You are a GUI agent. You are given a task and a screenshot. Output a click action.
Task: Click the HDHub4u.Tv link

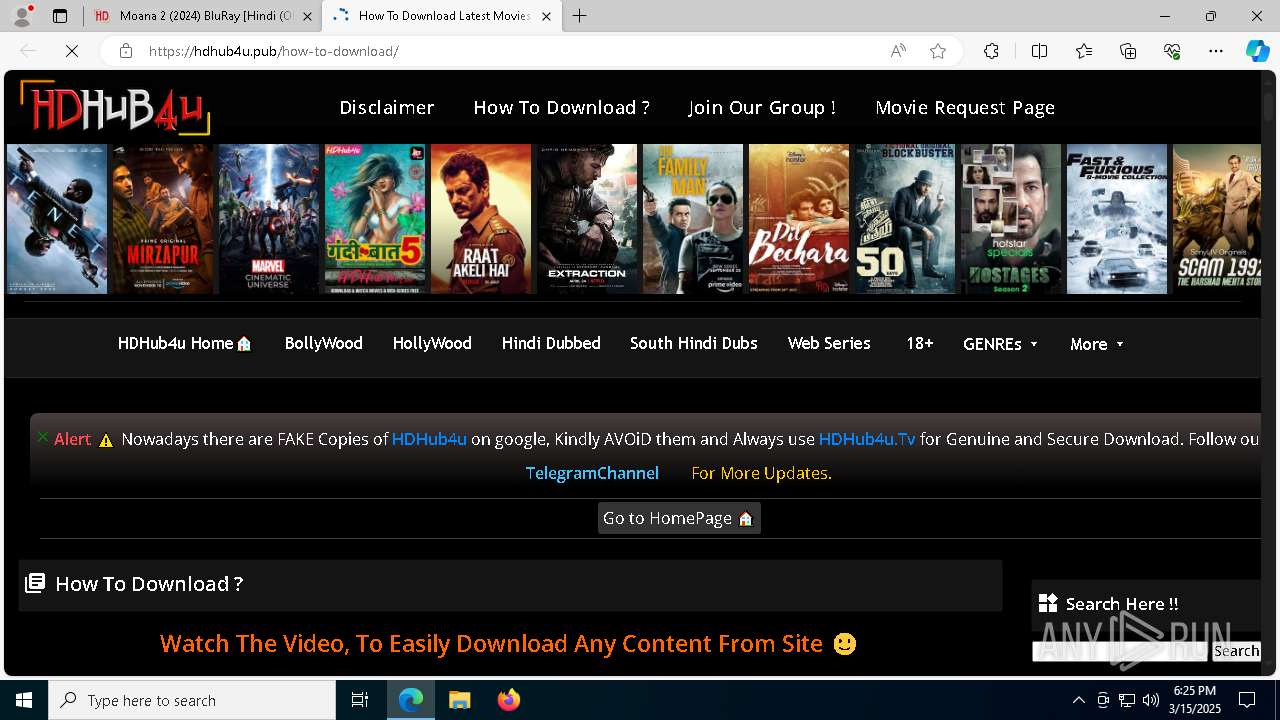tap(867, 439)
